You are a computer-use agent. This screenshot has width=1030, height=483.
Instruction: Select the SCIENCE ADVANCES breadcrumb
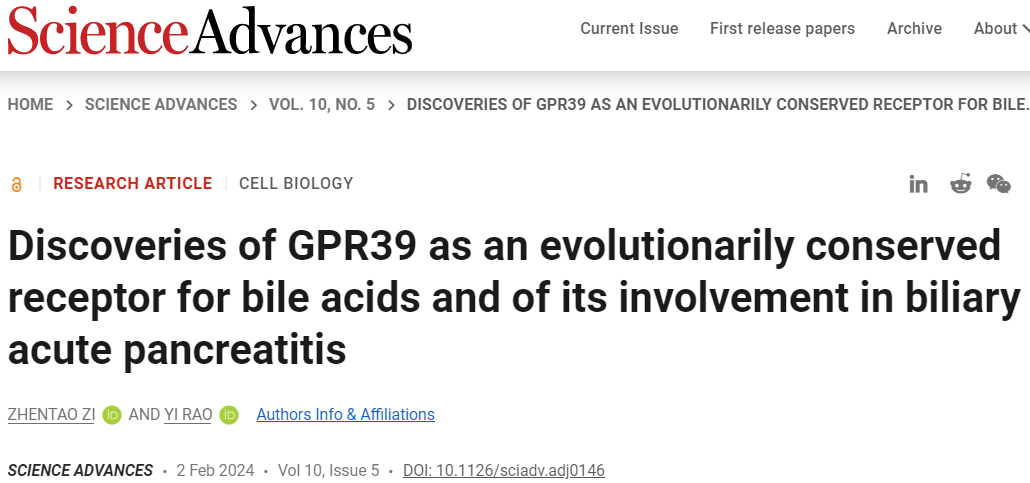[161, 104]
